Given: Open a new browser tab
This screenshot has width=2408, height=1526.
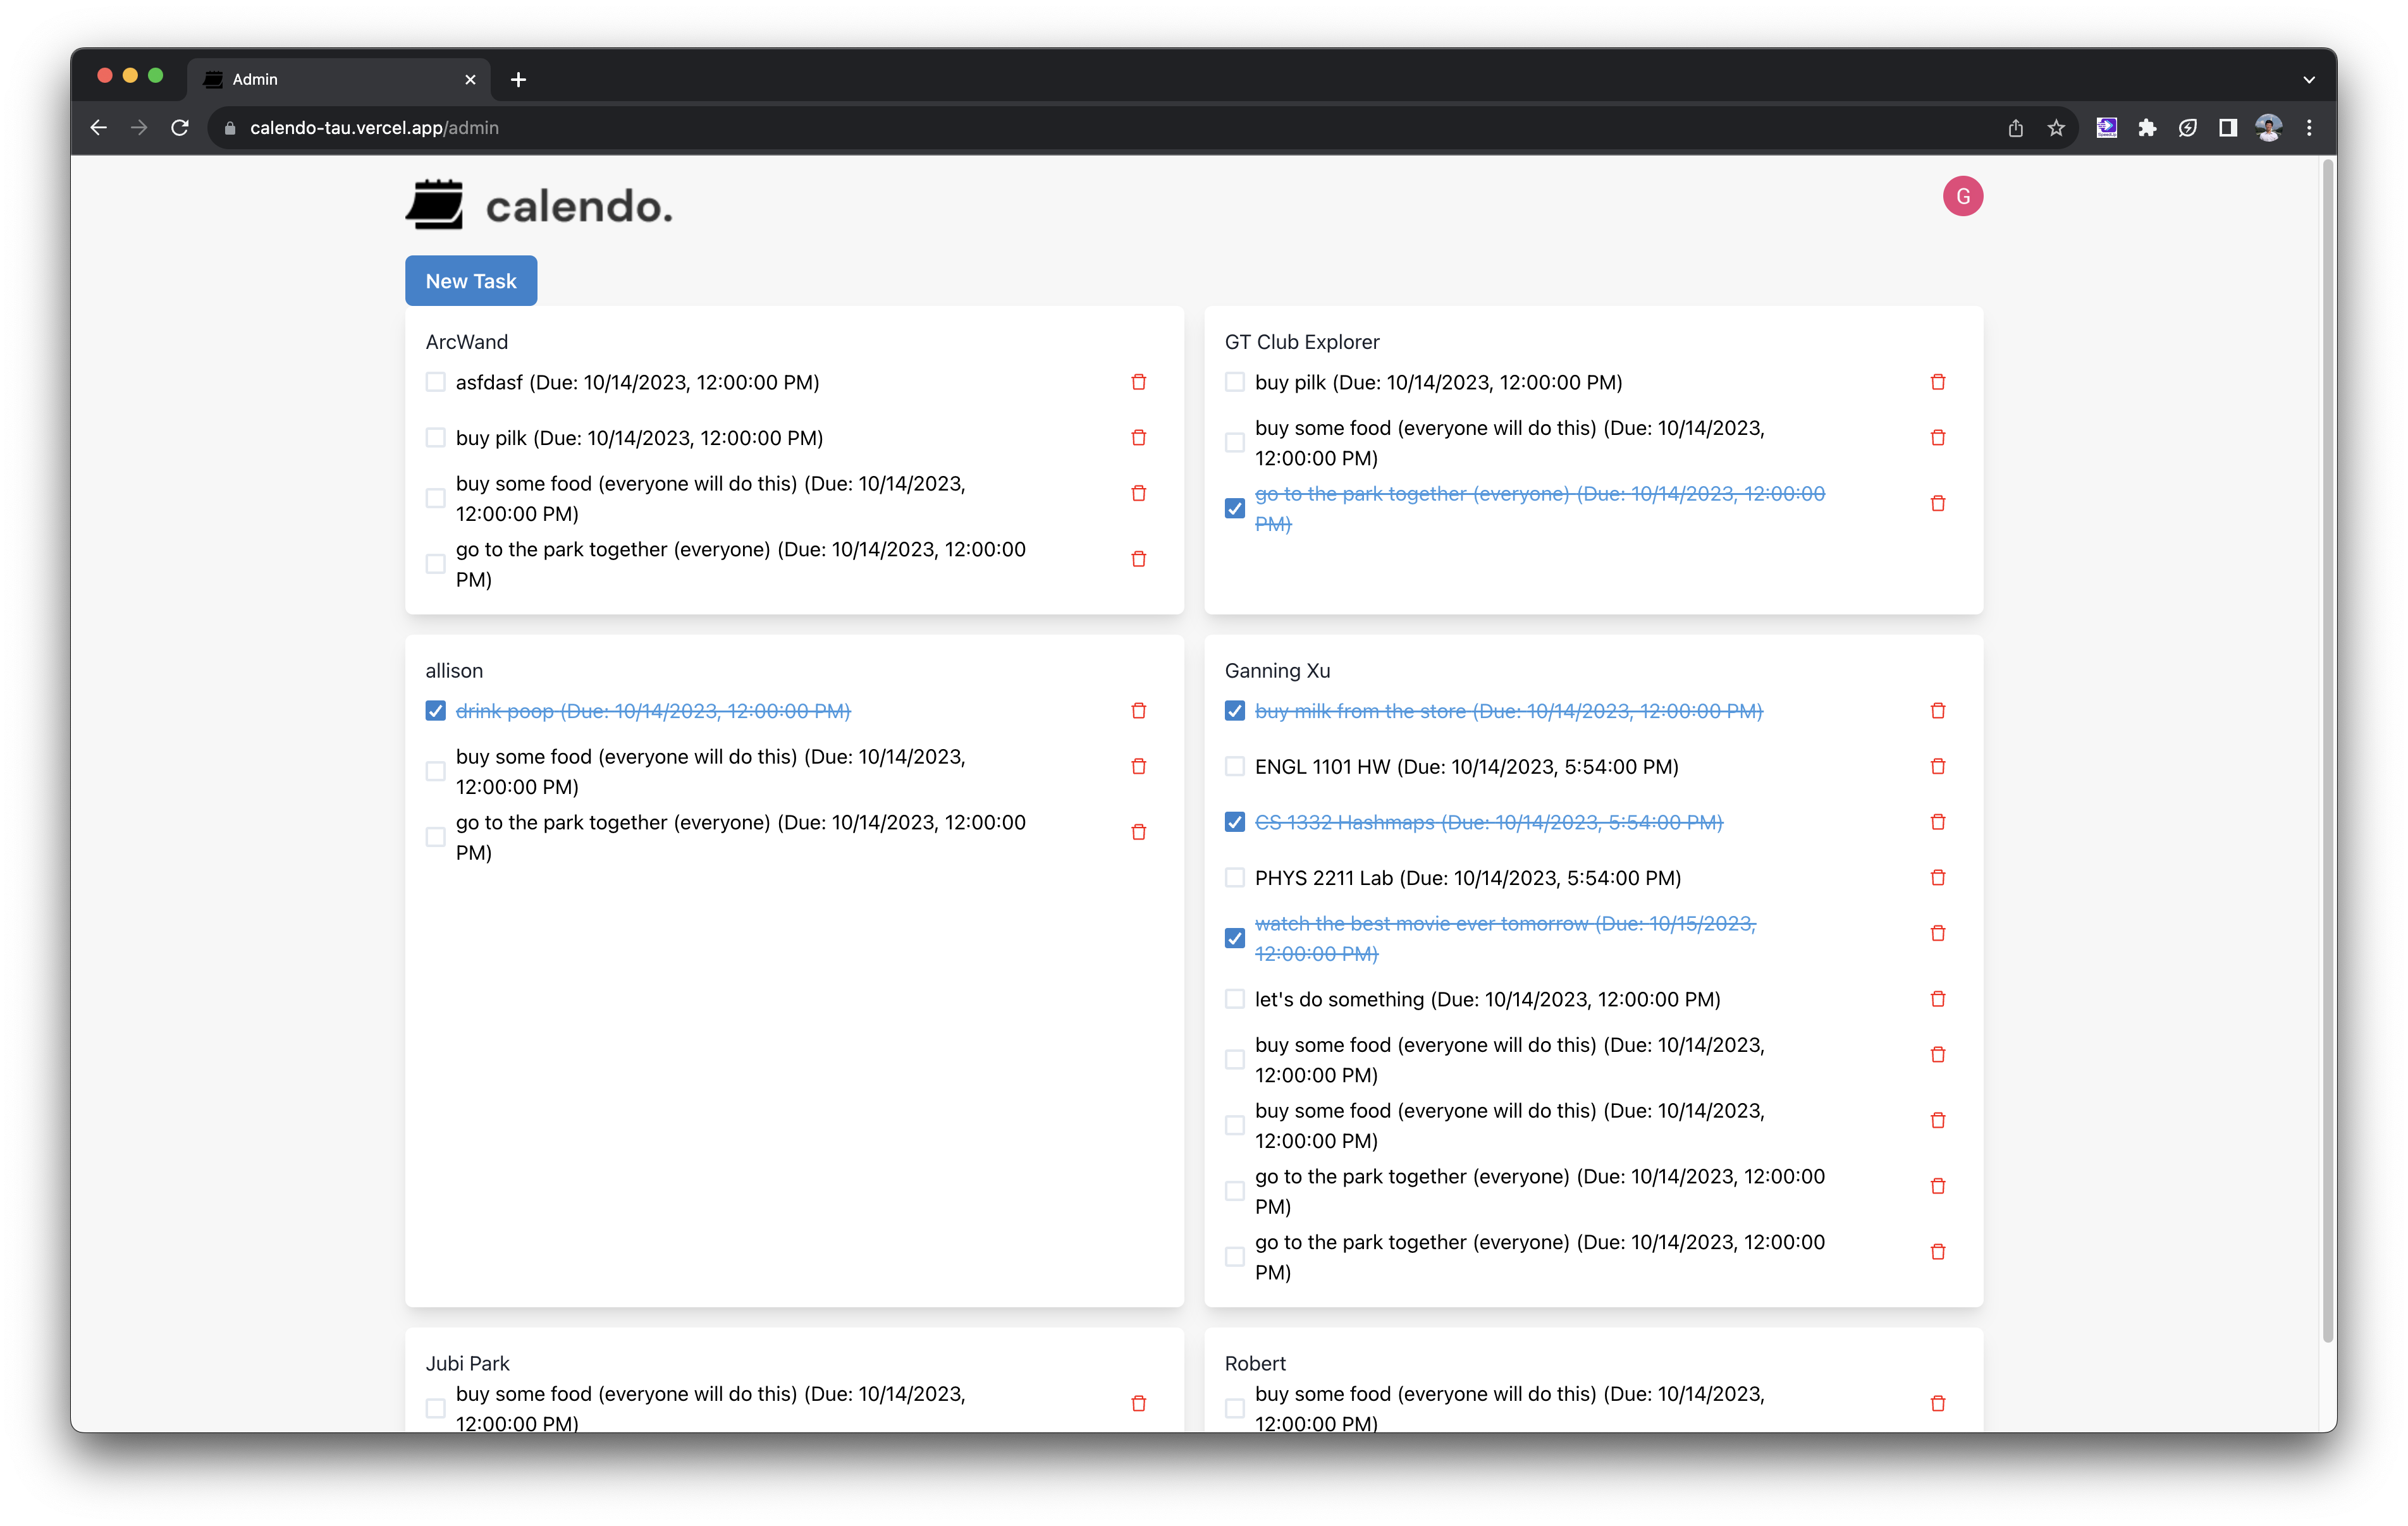Looking at the screenshot, I should (518, 79).
